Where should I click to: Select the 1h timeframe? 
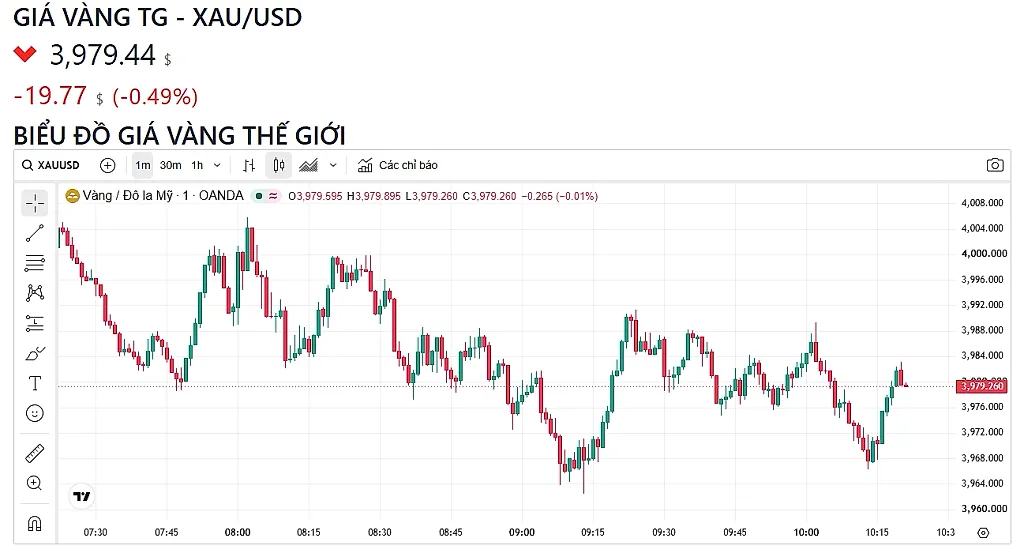[x=197, y=165]
